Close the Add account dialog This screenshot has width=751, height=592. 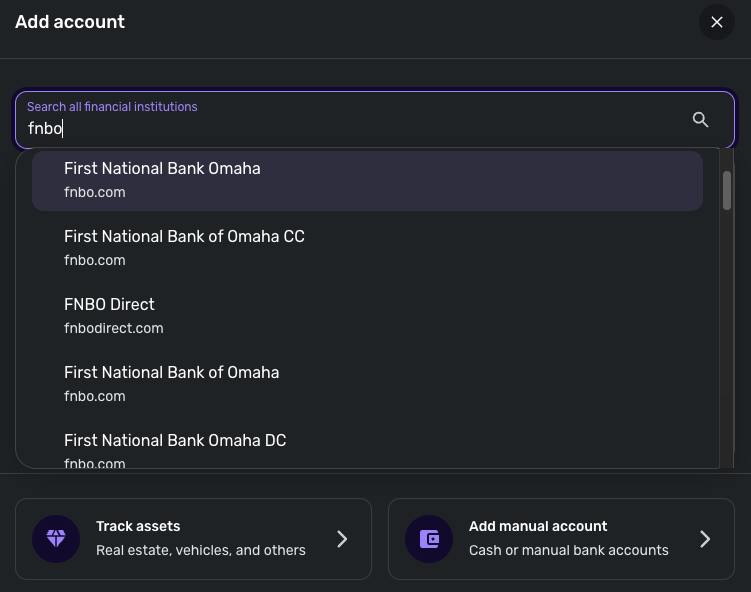(x=716, y=22)
